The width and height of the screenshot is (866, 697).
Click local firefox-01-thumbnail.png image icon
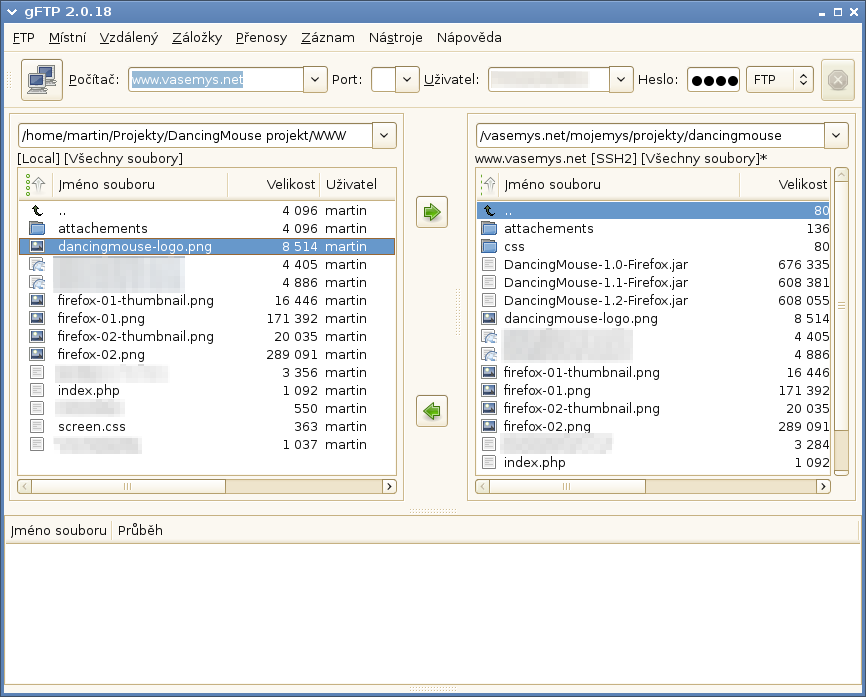point(37,300)
